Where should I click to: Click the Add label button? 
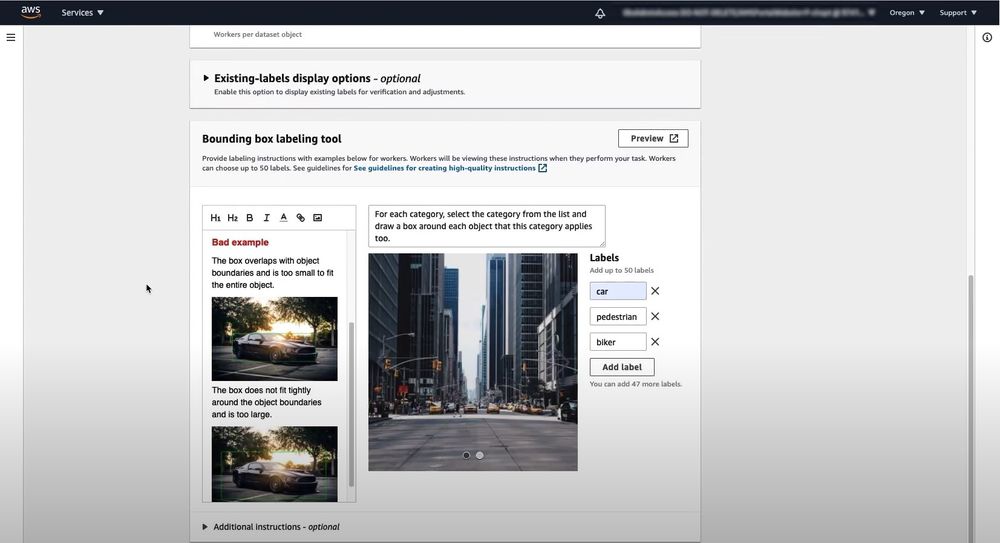coord(622,367)
